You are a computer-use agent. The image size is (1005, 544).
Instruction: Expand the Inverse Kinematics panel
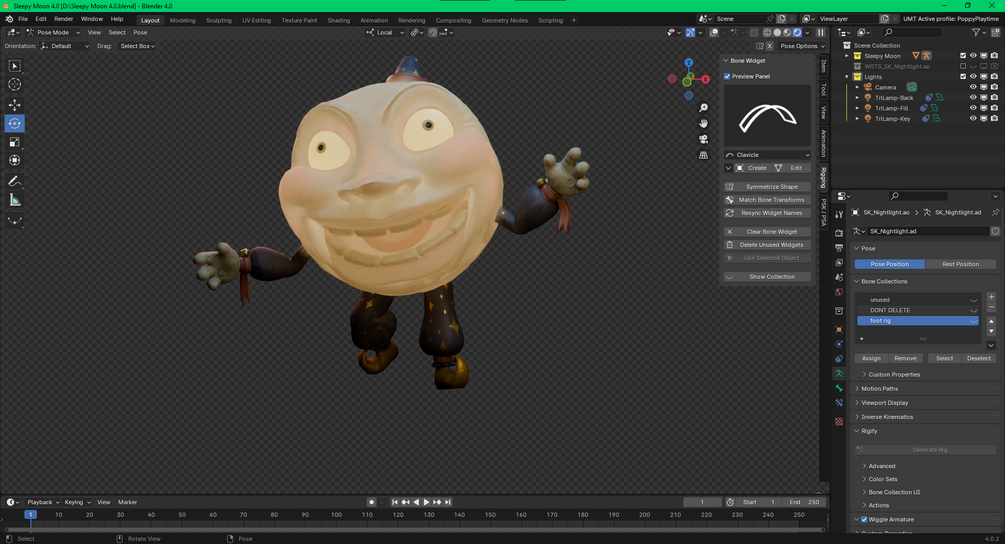[886, 417]
